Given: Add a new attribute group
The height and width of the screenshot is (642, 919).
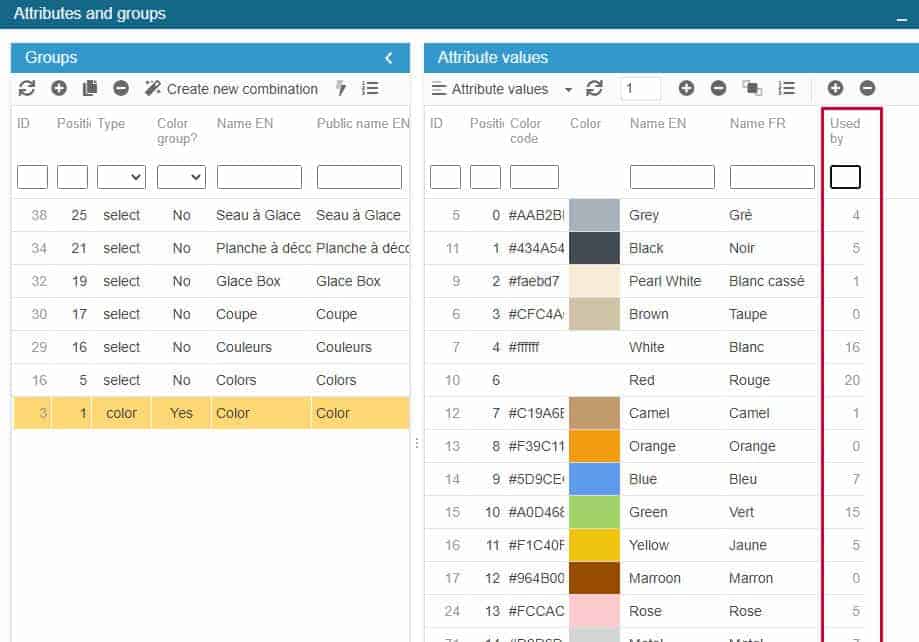Looking at the screenshot, I should pyautogui.click(x=59, y=89).
